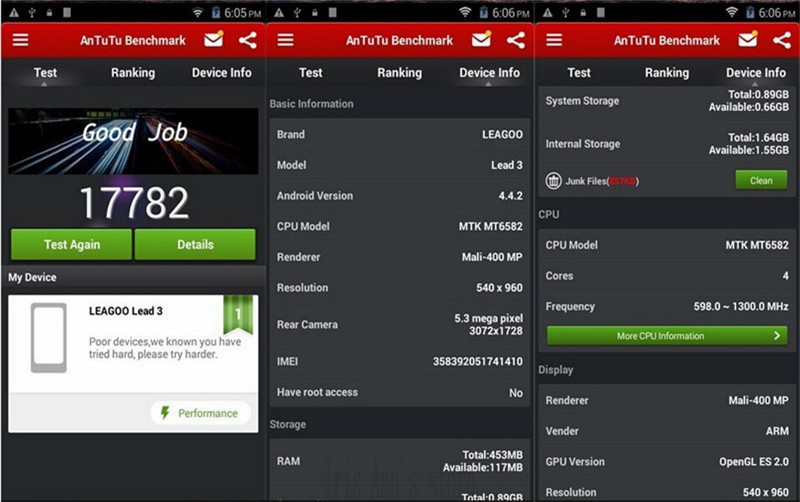Open hamburger menu on Basic Information screen
This screenshot has height=502, width=800.
tap(286, 41)
